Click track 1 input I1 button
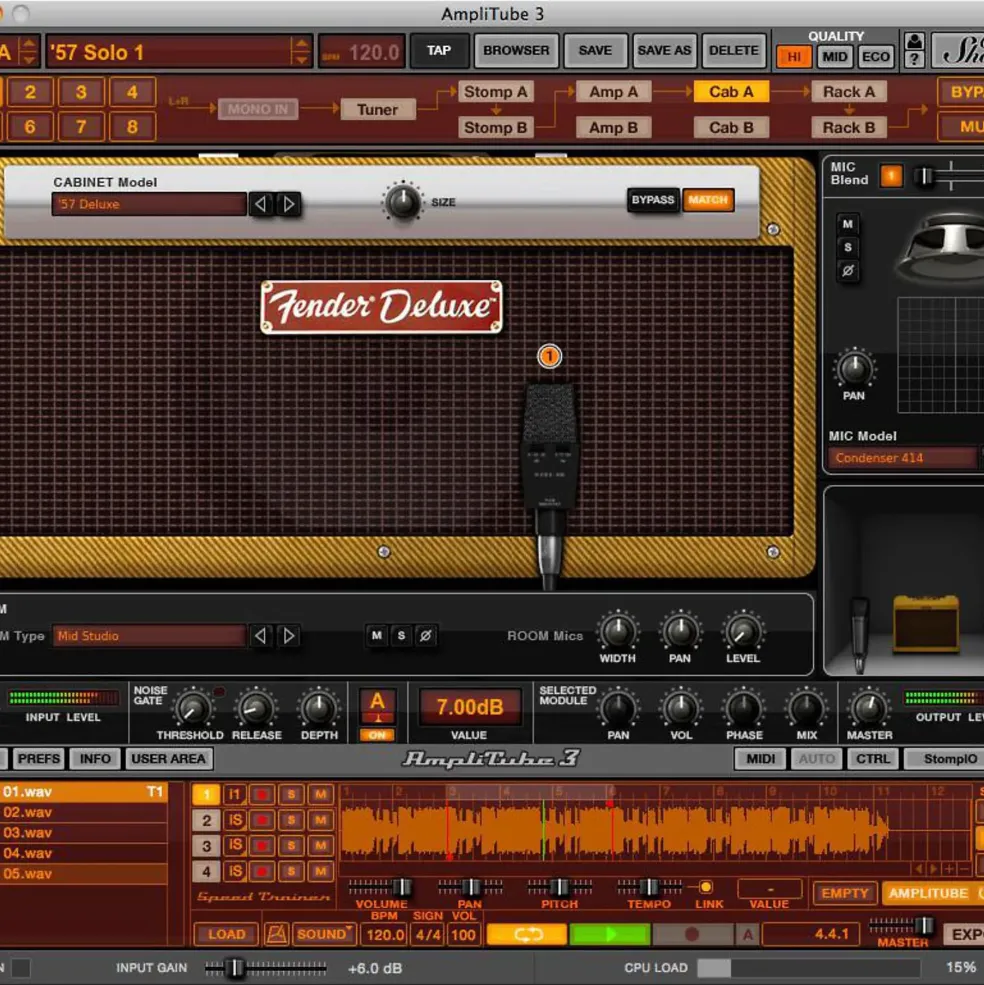 pos(234,795)
